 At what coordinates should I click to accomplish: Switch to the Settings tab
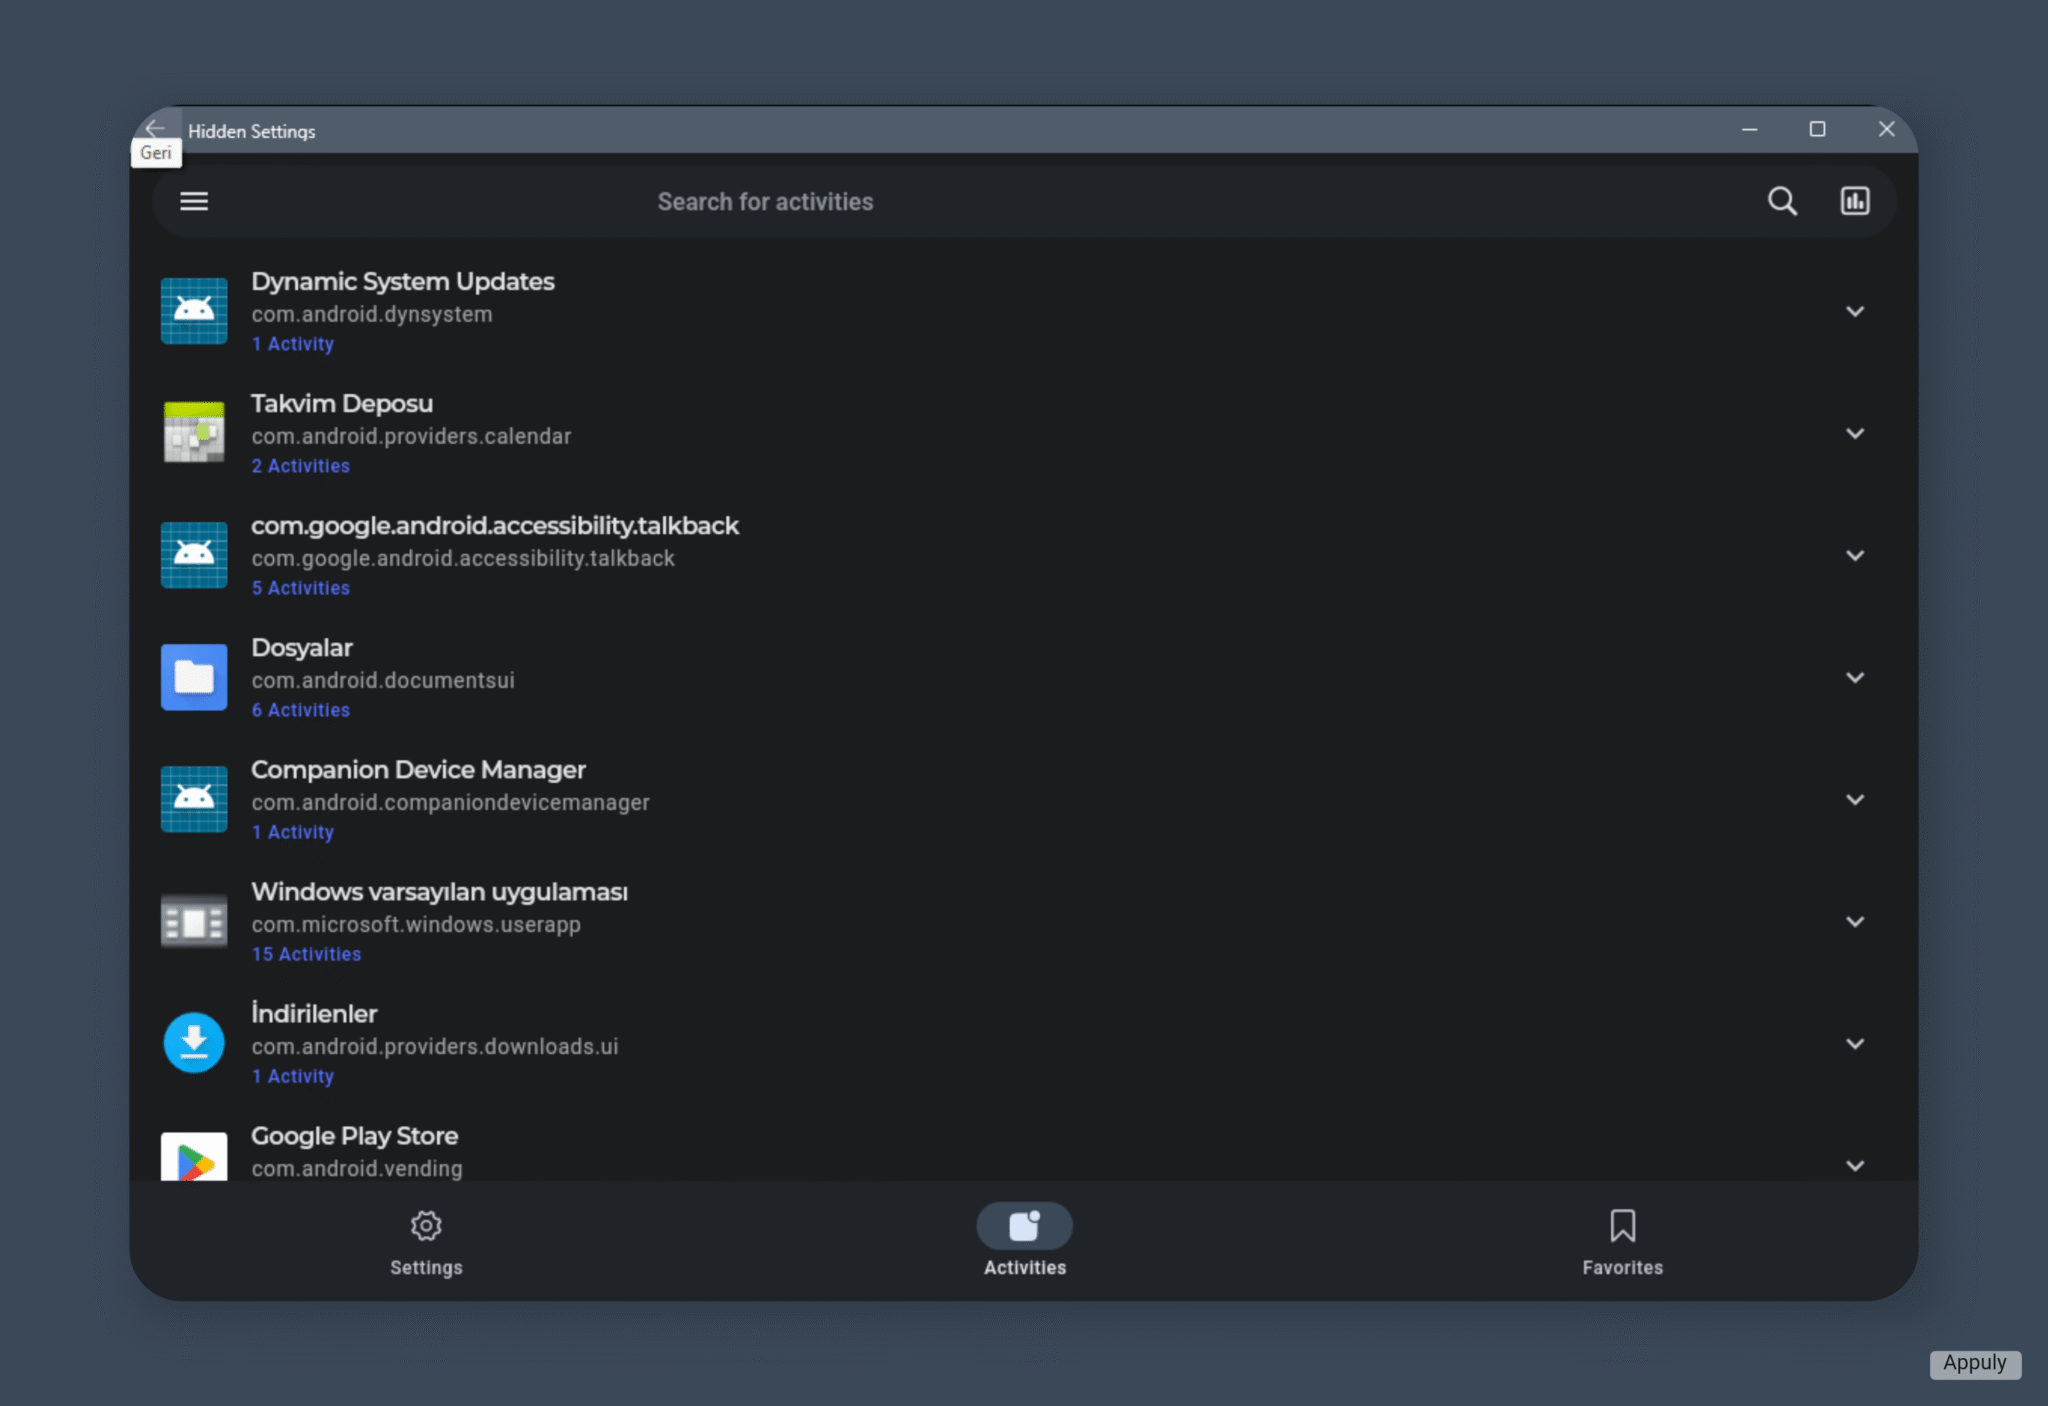426,1242
